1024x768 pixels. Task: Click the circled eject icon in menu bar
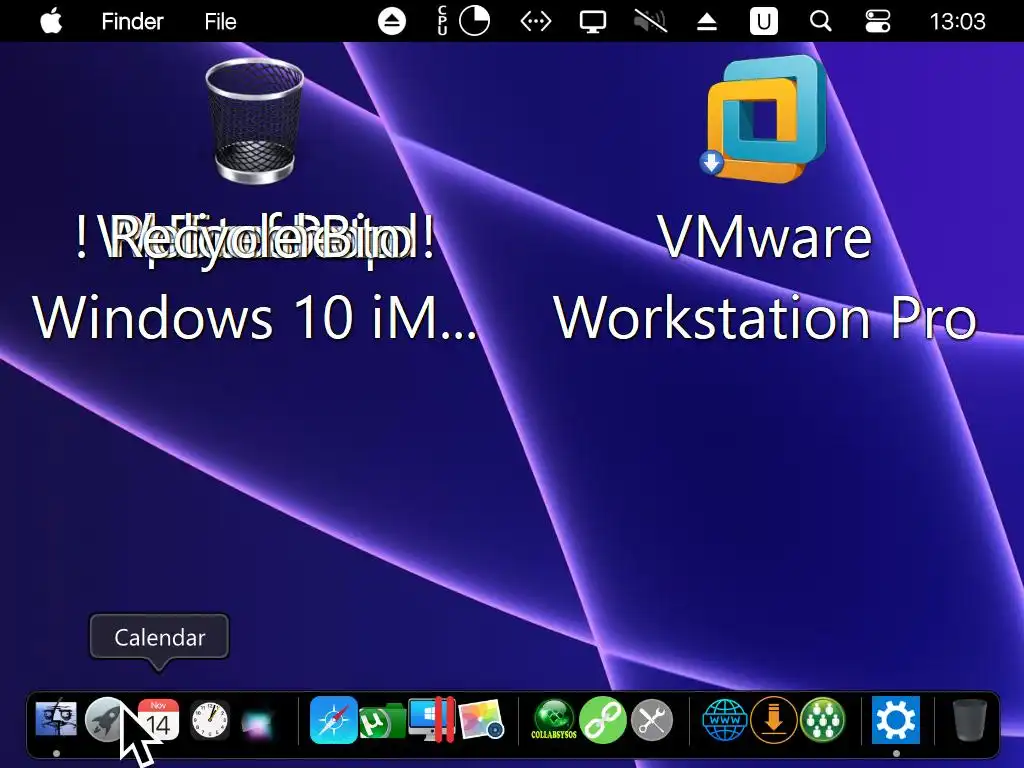(x=392, y=22)
